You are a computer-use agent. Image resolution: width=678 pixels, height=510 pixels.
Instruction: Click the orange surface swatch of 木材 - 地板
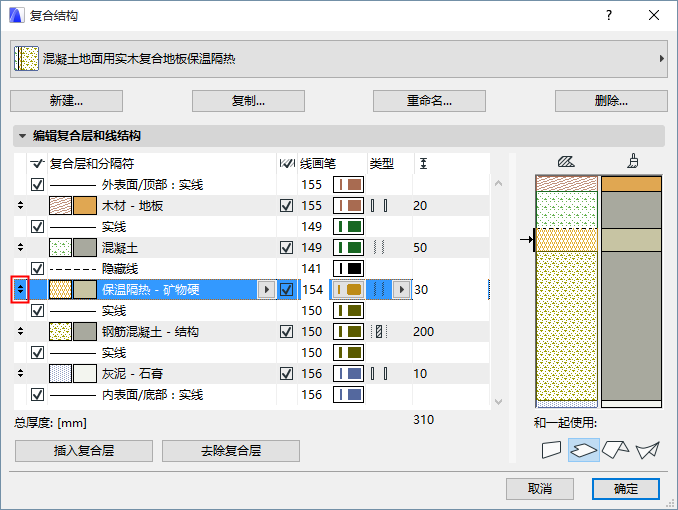tap(85, 205)
